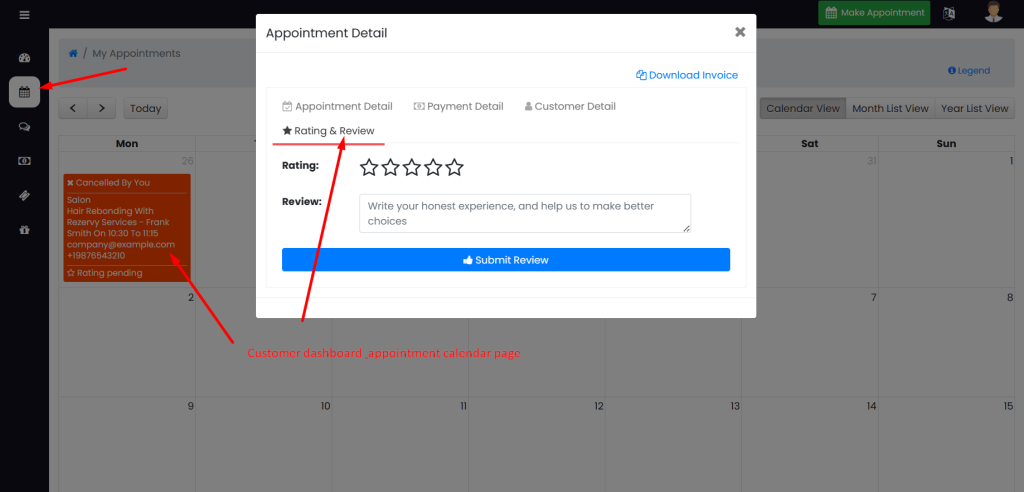This screenshot has width=1024, height=492.
Task: Select calendar day 15
Action: tap(1008, 406)
